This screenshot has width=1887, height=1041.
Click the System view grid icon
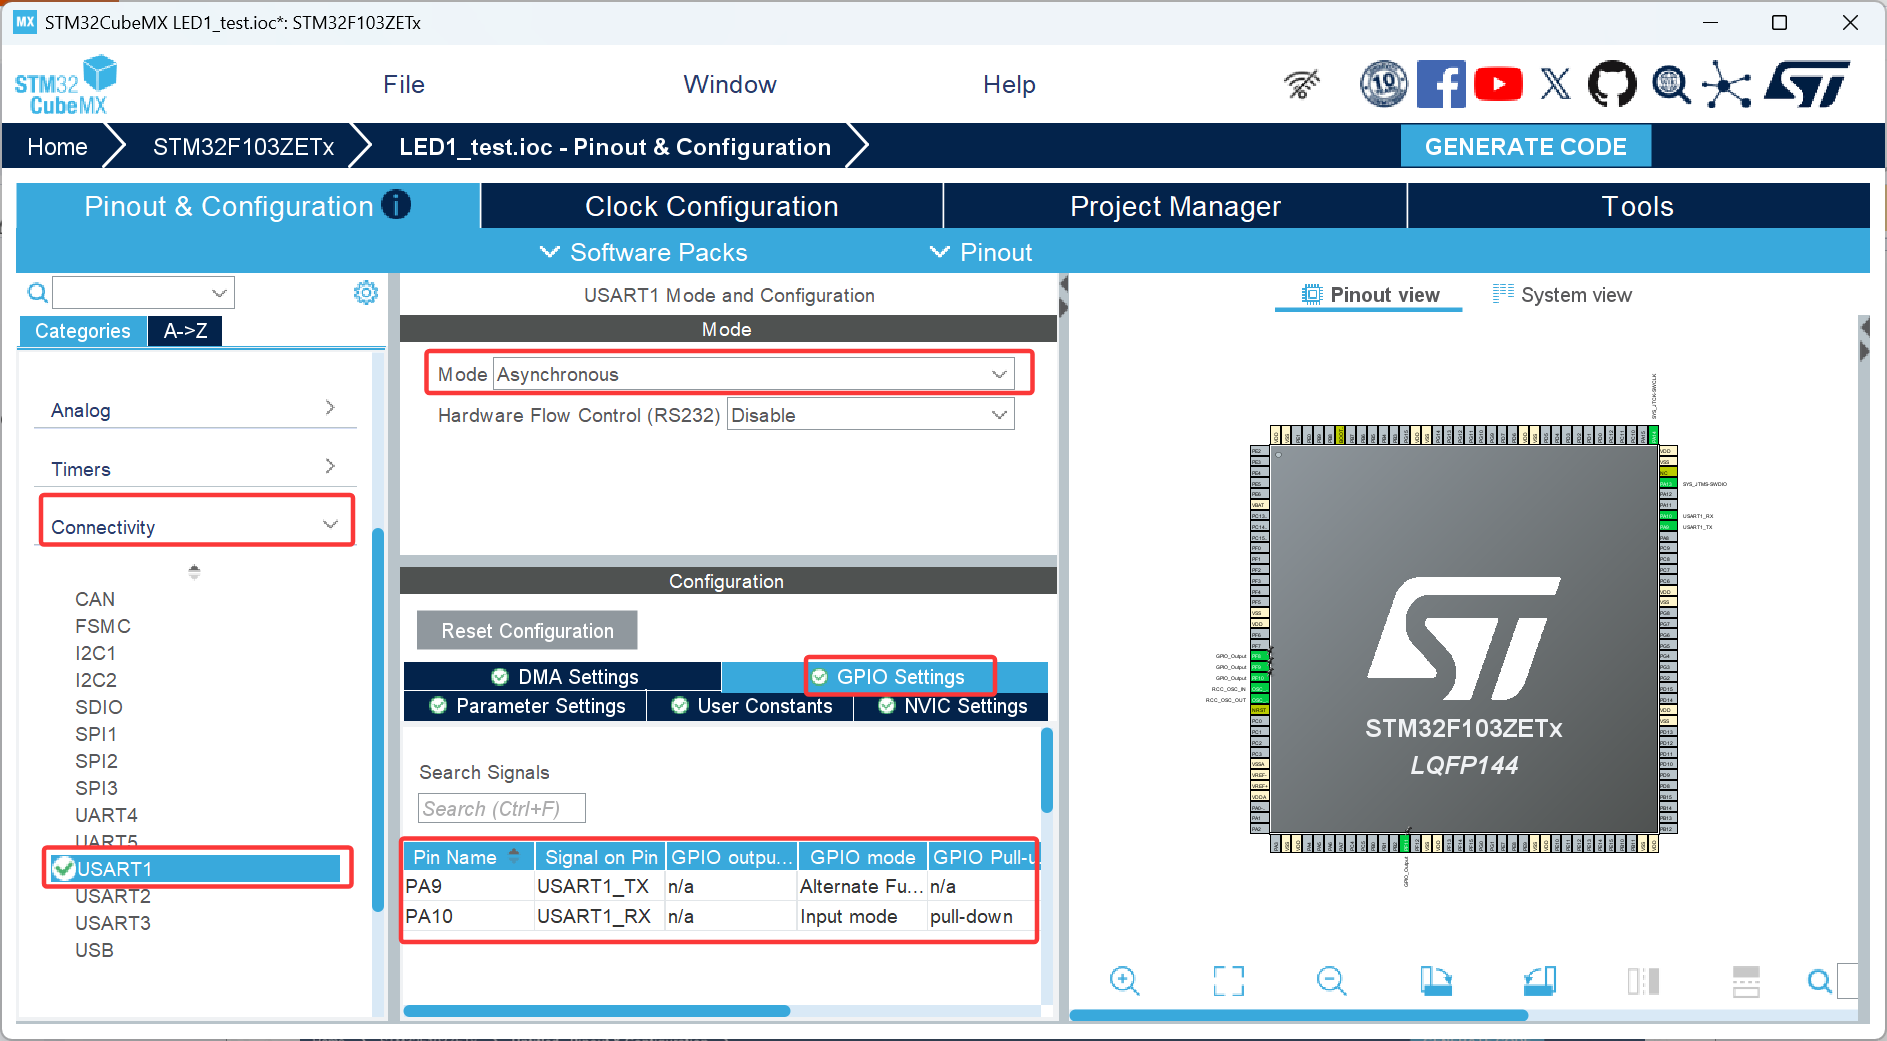pyautogui.click(x=1503, y=294)
